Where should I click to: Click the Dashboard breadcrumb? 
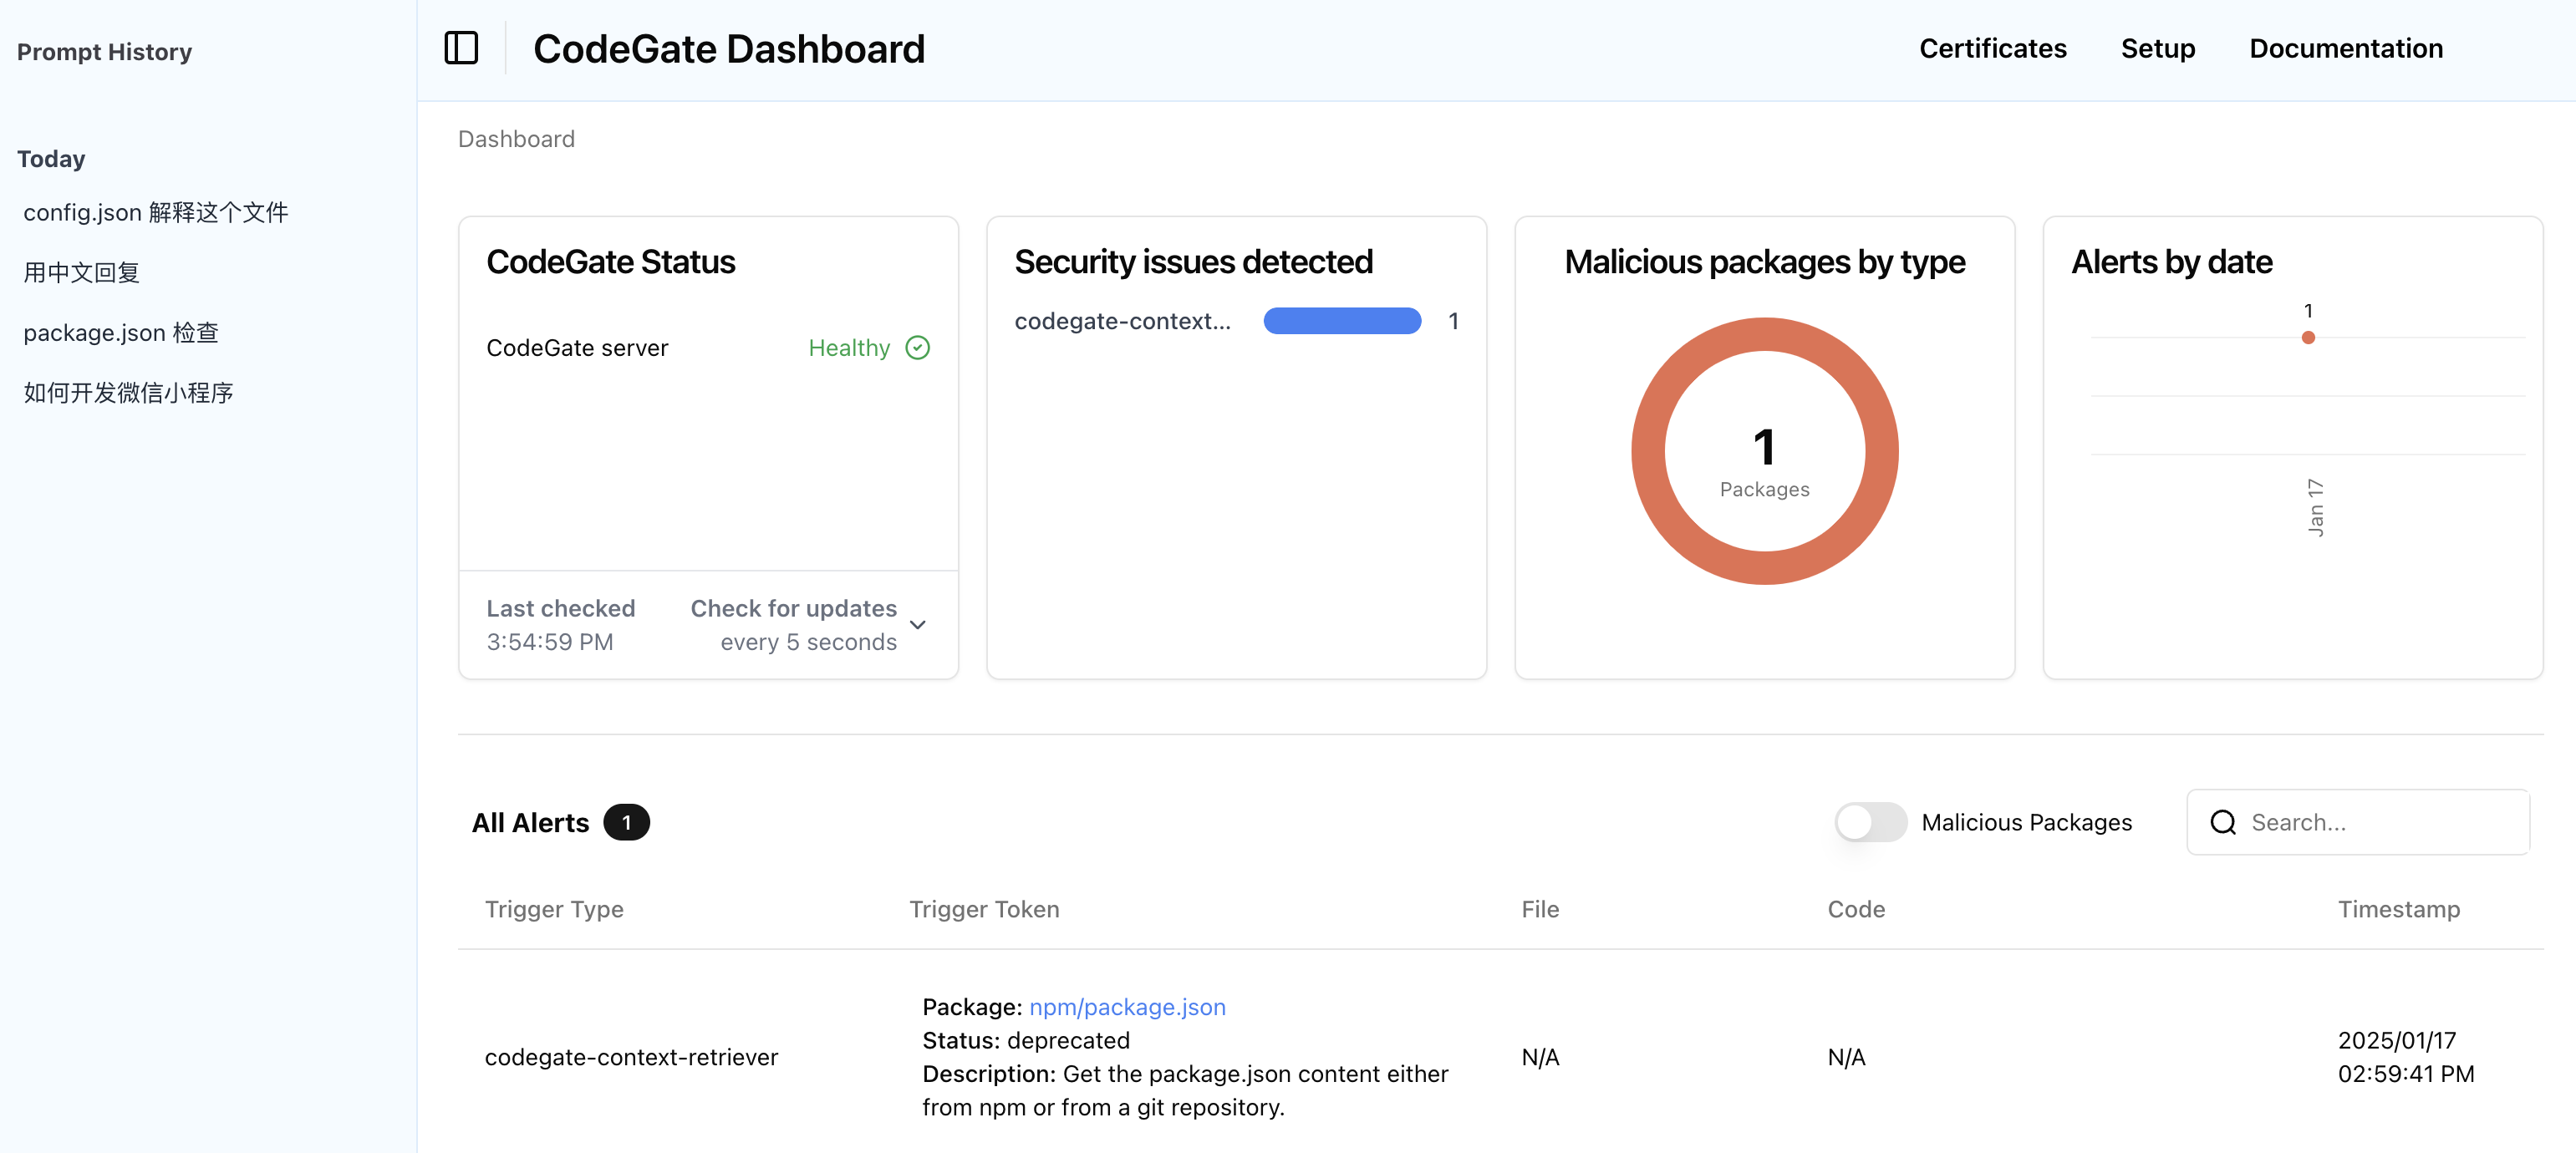[x=516, y=139]
